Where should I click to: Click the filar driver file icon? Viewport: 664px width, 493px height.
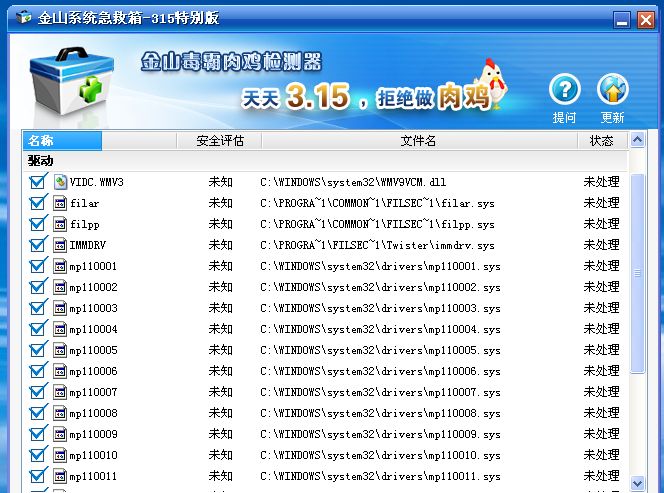coord(60,203)
